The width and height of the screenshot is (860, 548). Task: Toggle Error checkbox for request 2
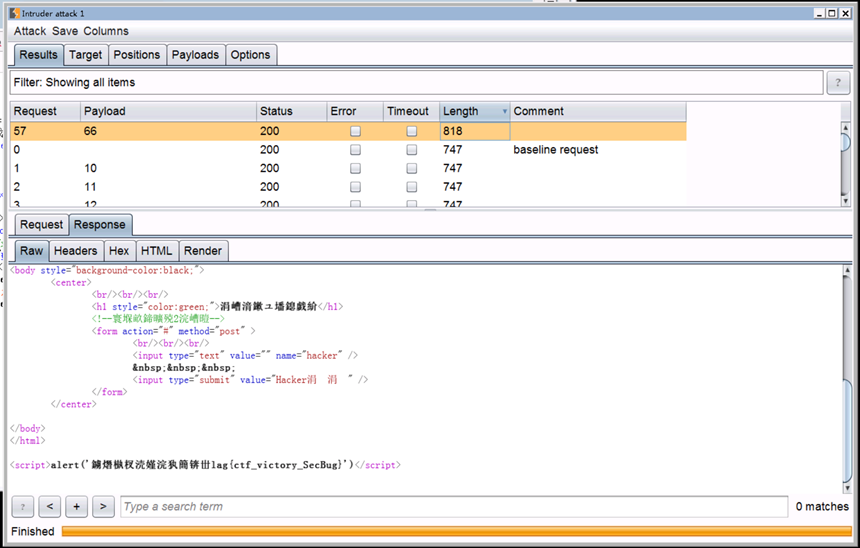355,187
